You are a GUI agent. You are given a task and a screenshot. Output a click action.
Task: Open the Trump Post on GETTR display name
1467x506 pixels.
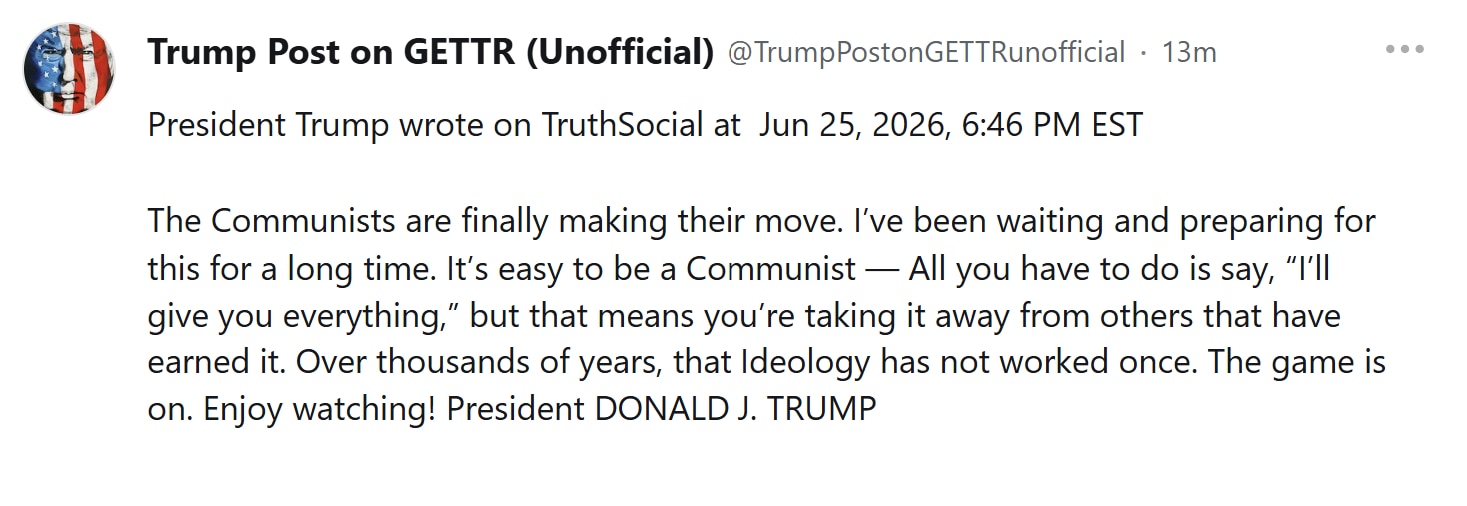431,52
